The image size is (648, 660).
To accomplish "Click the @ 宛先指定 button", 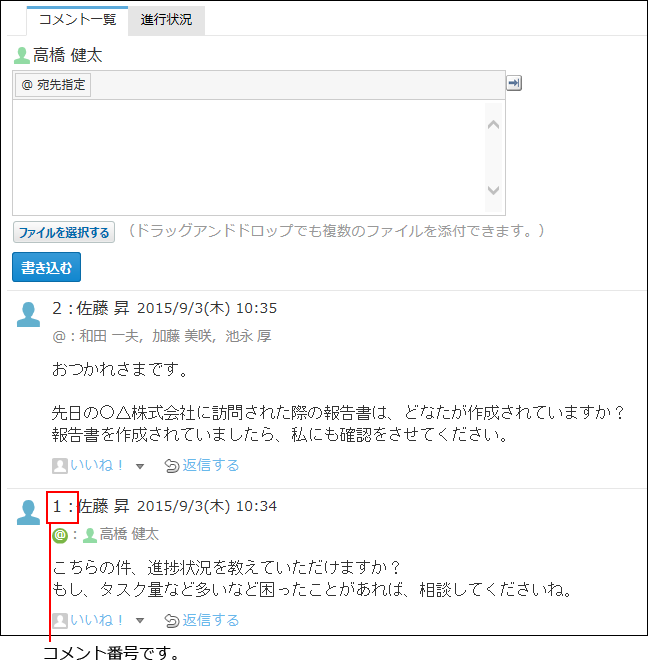I will pos(53,85).
